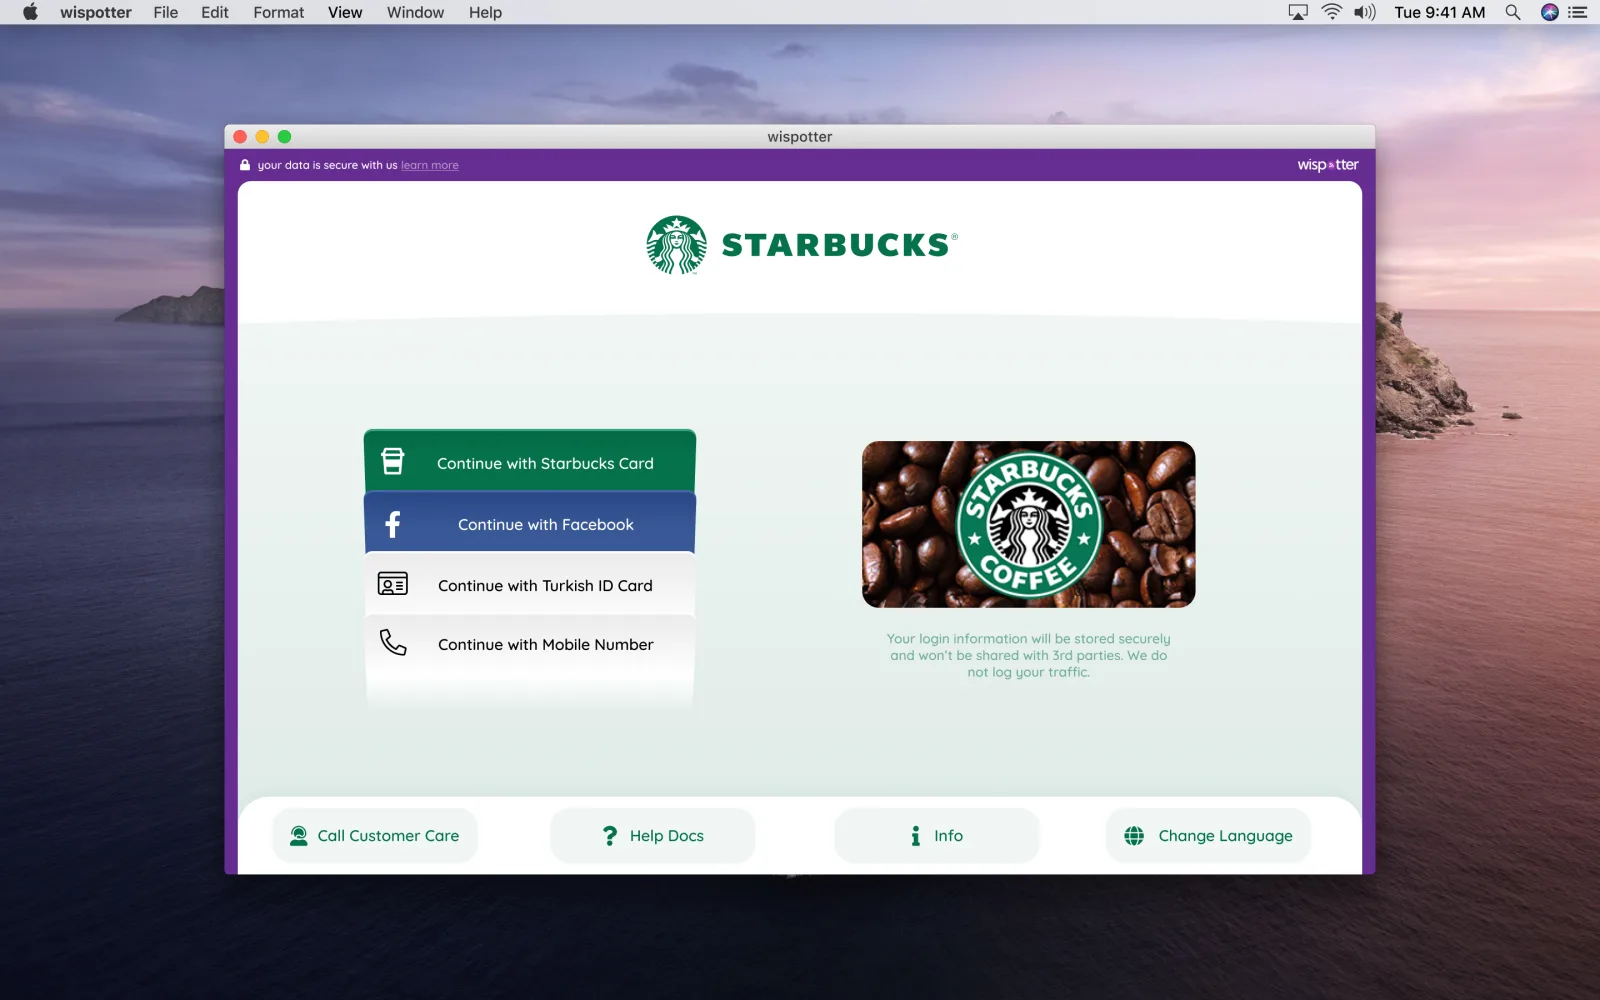This screenshot has width=1600, height=1000.
Task: Click the volume icon in the menu bar
Action: pyautogui.click(x=1365, y=12)
